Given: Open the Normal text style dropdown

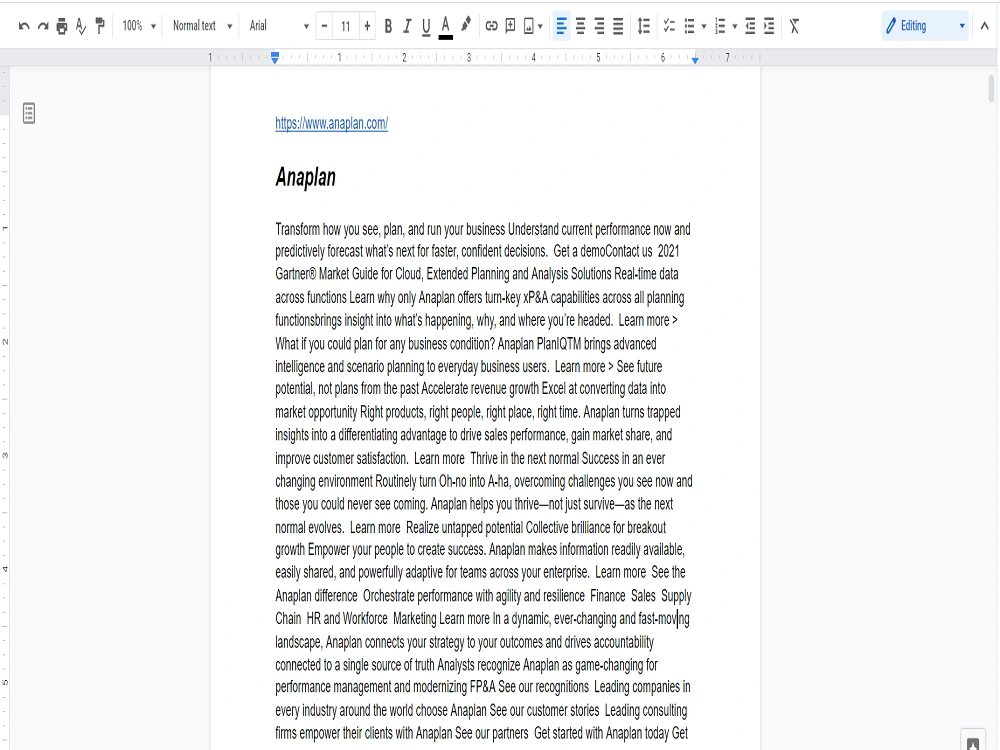Looking at the screenshot, I should tap(202, 26).
